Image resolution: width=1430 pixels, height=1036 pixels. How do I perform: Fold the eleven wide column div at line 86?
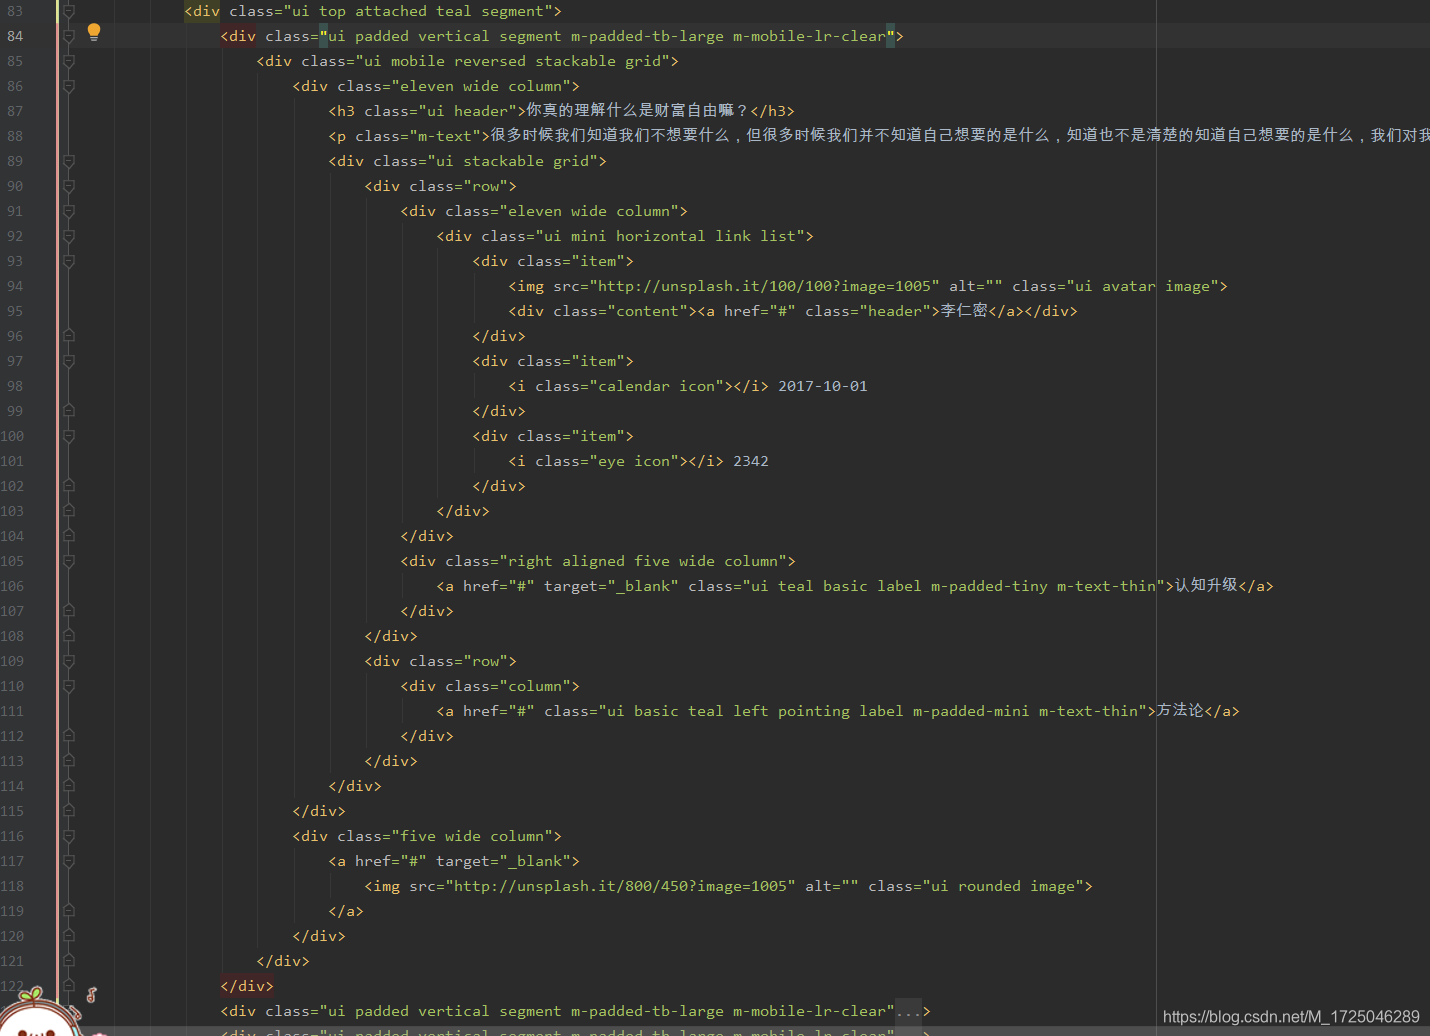click(x=69, y=86)
